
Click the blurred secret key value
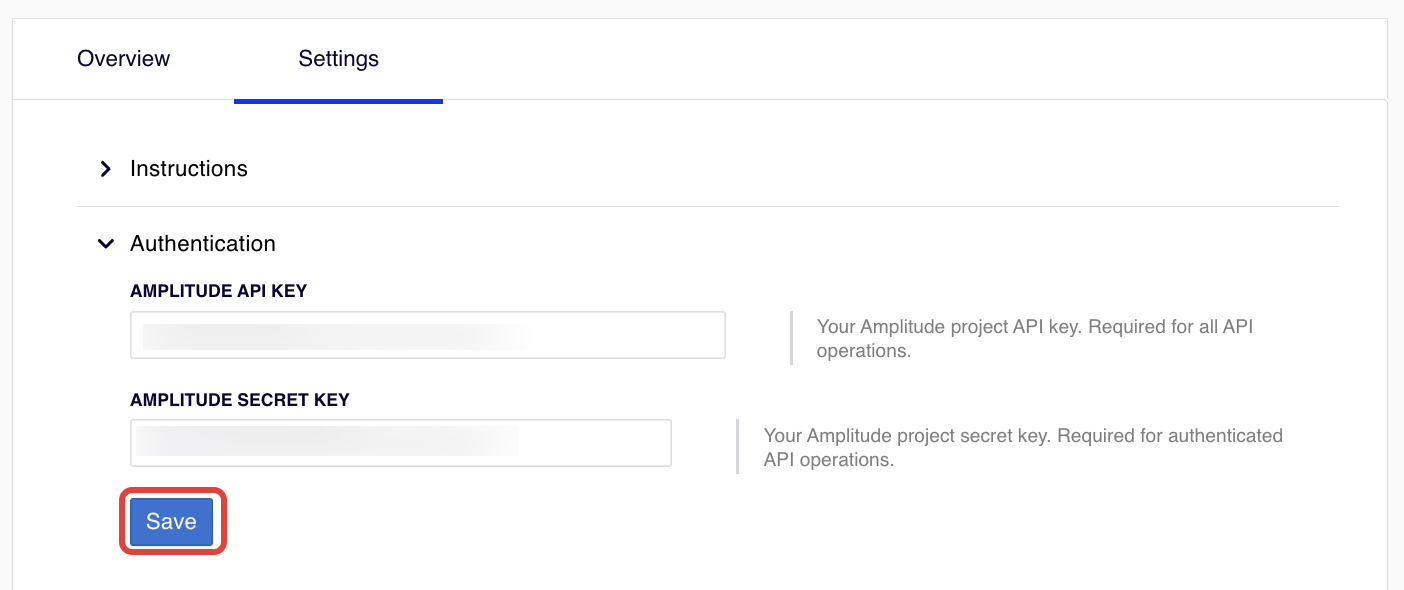pos(326,442)
